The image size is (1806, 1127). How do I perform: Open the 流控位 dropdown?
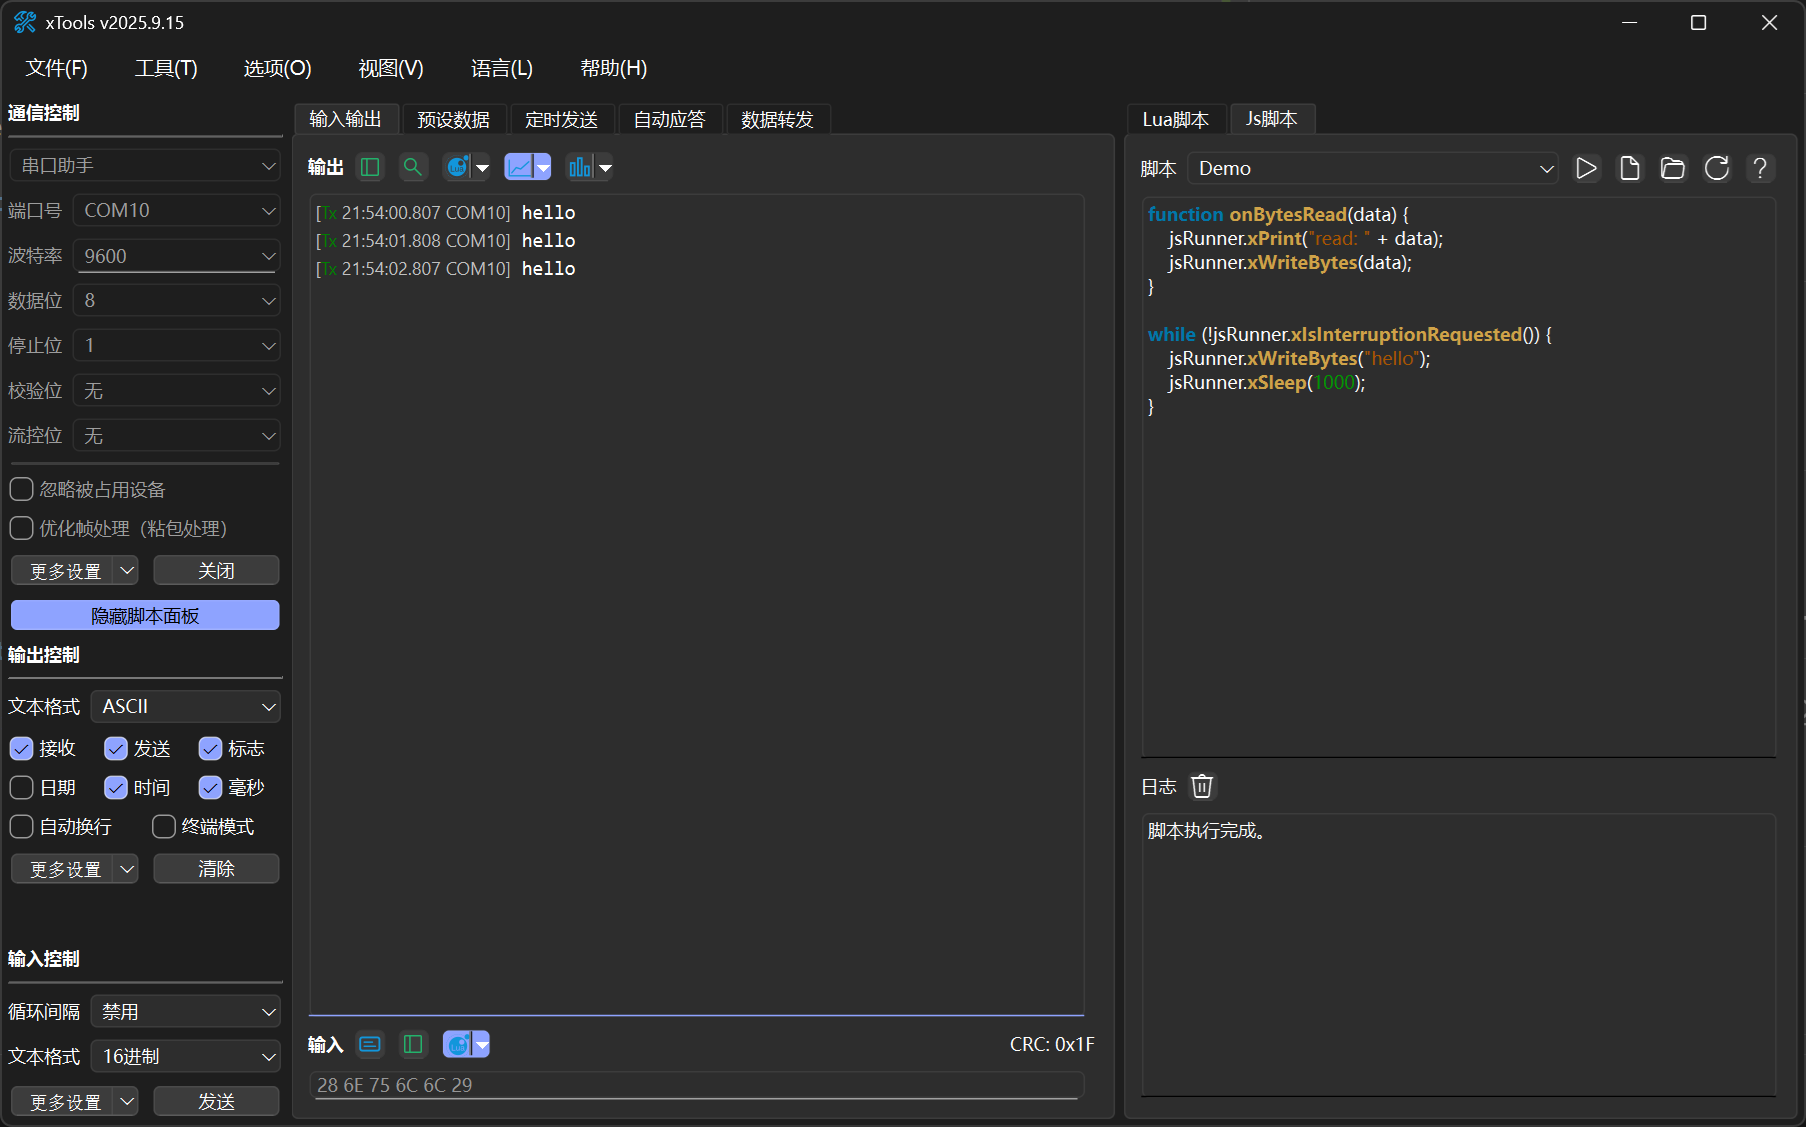(177, 435)
